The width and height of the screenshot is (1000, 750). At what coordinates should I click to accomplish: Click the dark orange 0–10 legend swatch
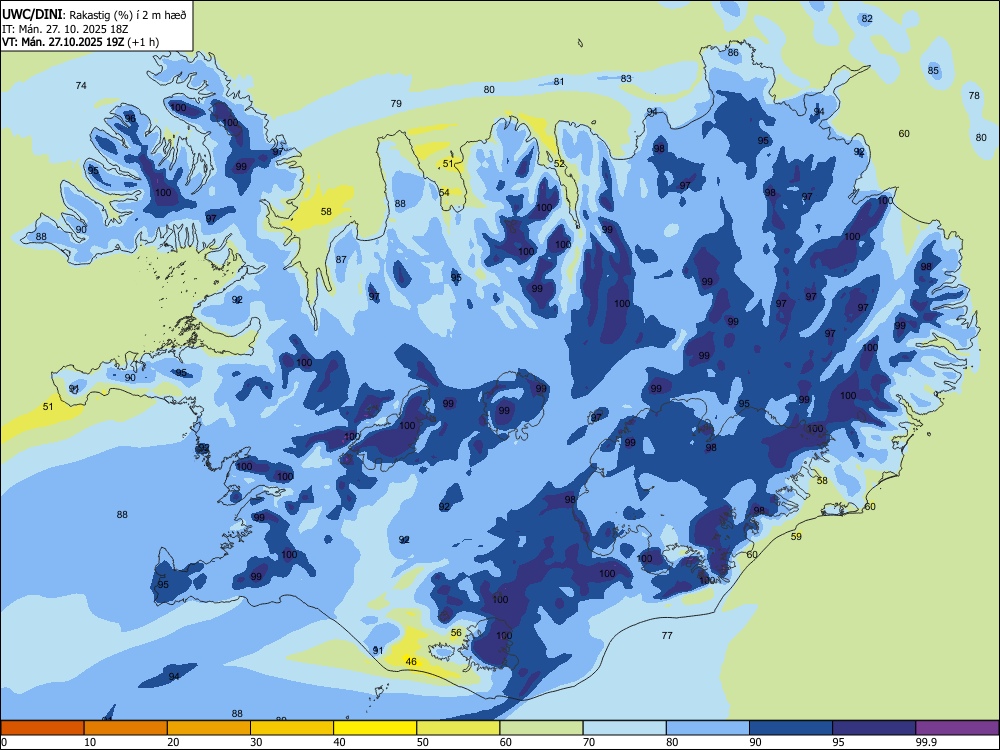(42, 728)
